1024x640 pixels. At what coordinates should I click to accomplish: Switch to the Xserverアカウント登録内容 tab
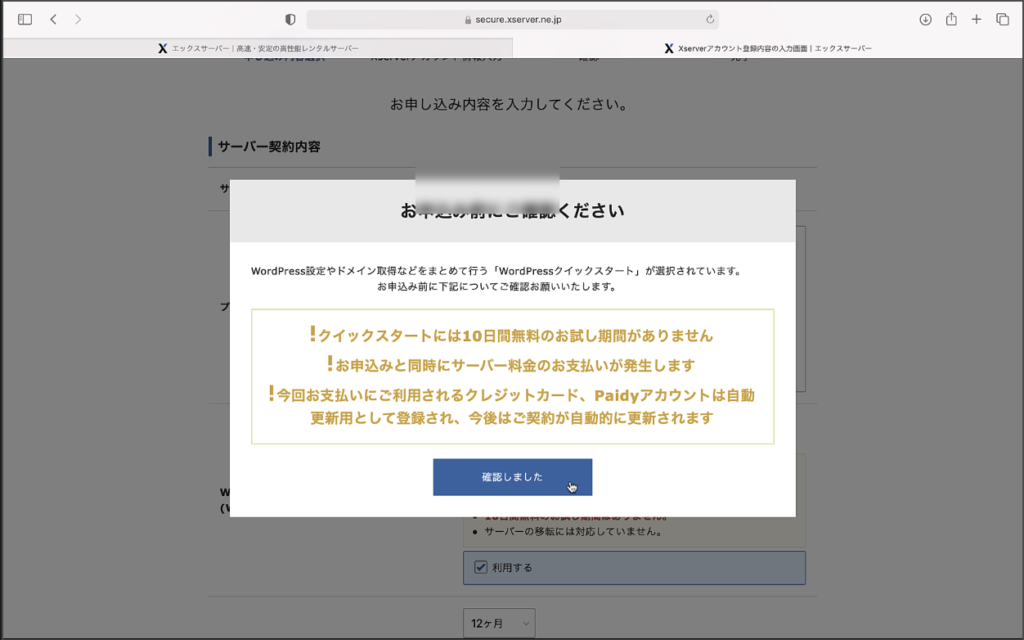[768, 48]
